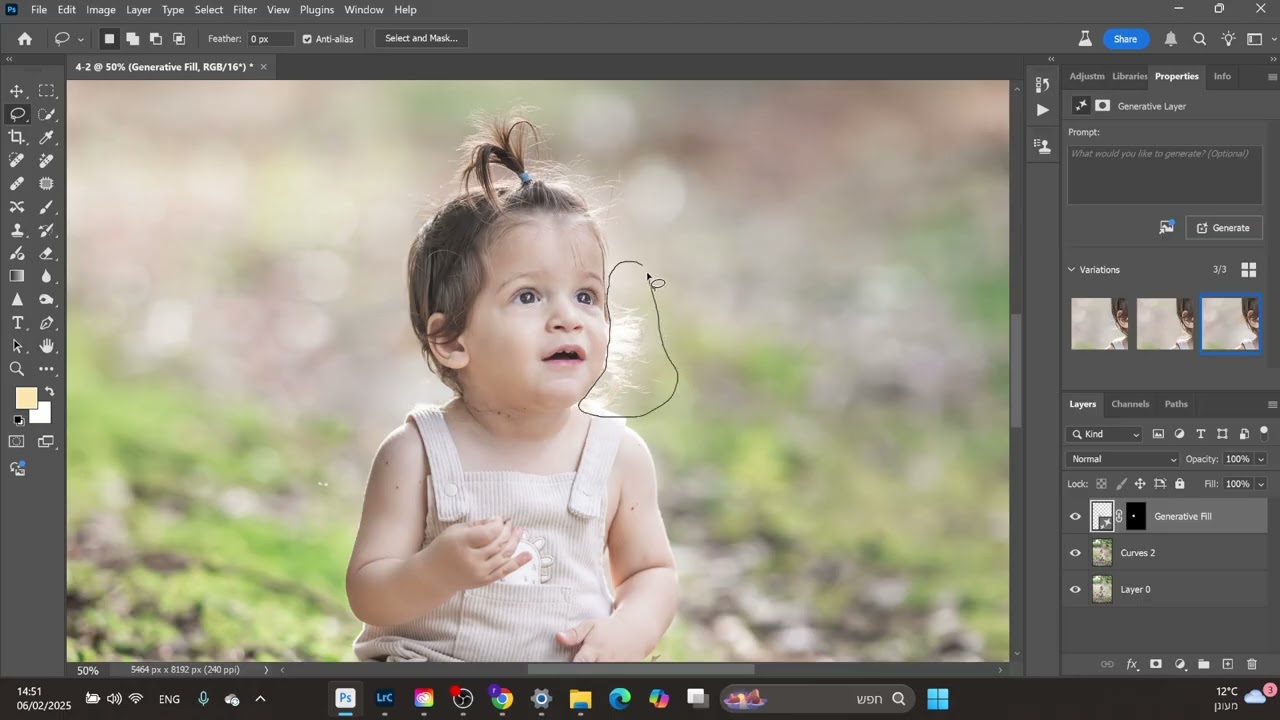1280x720 pixels.
Task: Swap foreground and background colors
Action: pos(50,391)
